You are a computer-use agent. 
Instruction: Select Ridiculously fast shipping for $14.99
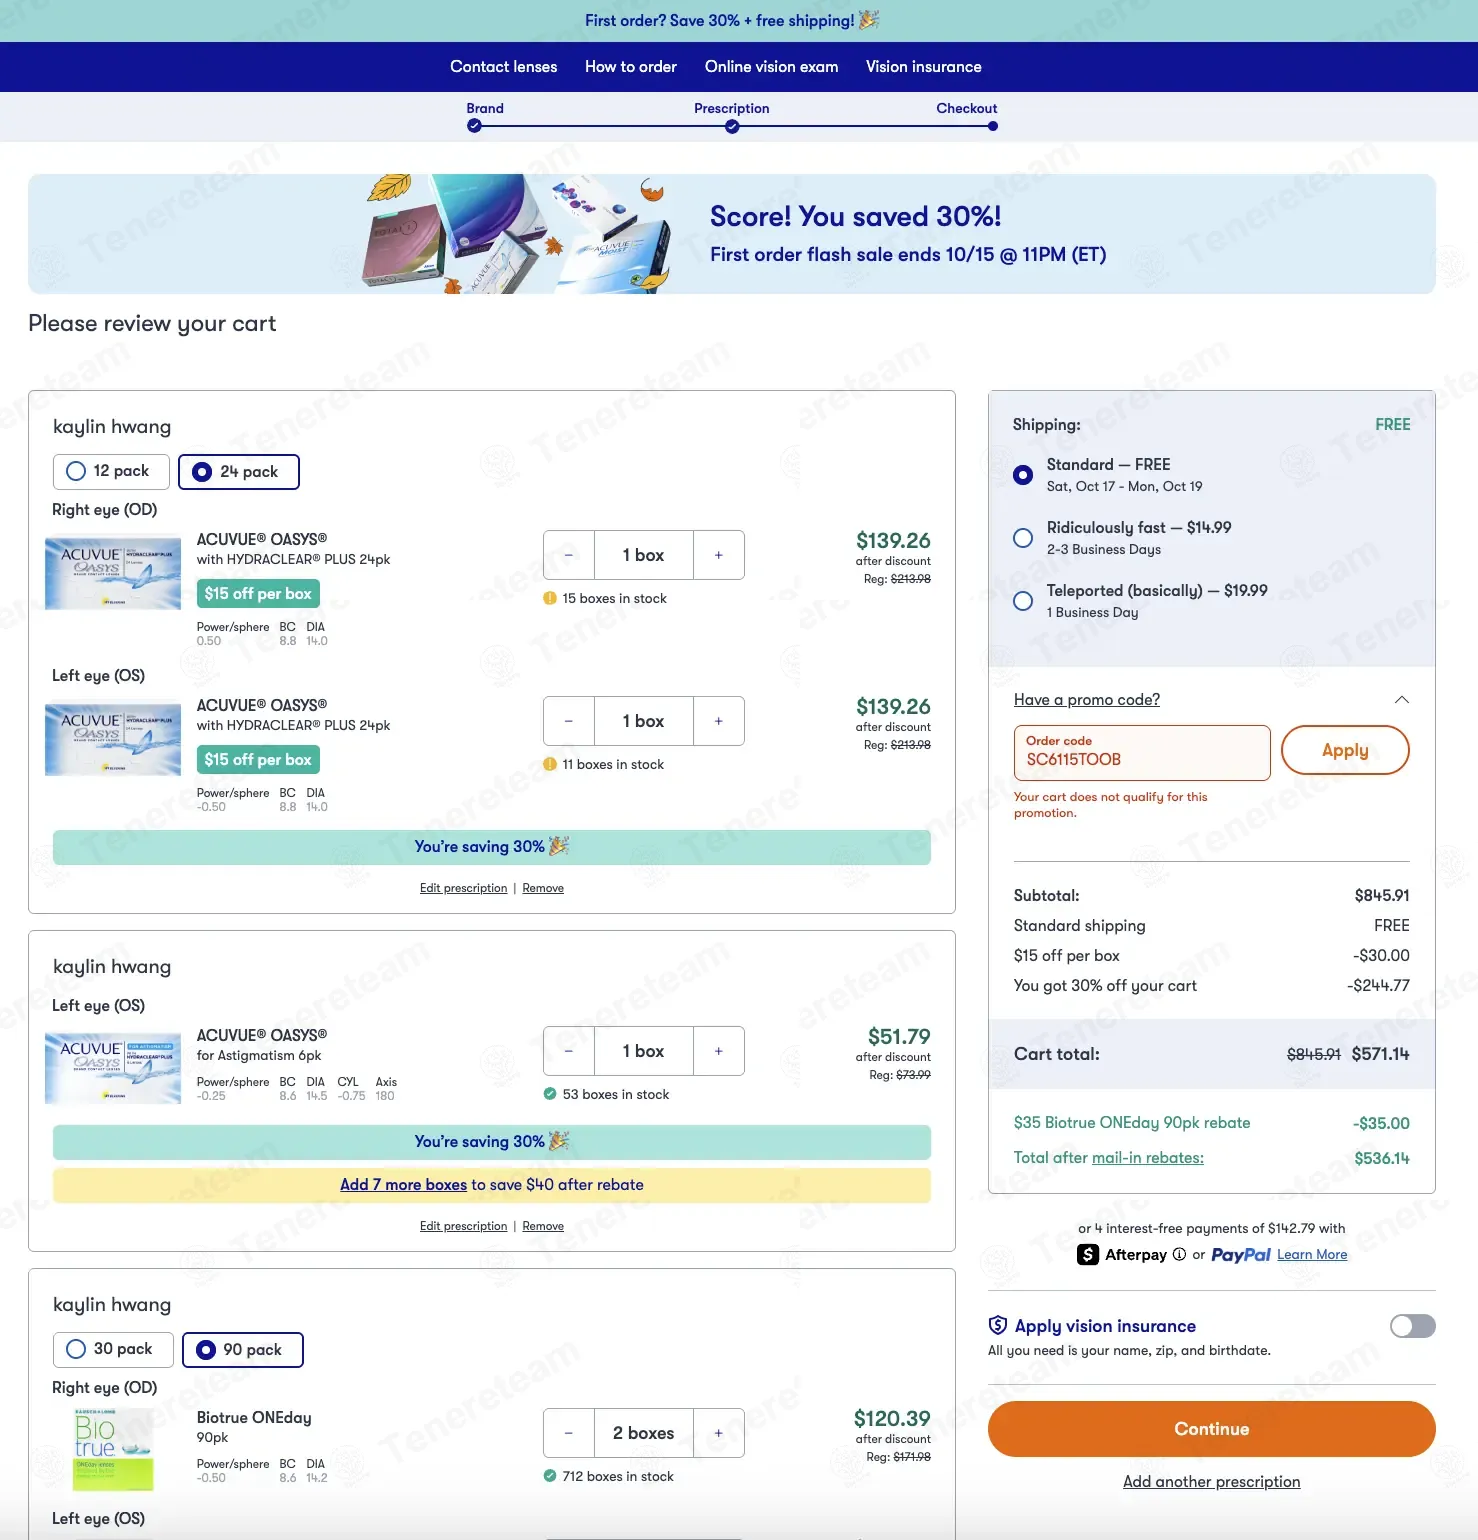pos(1023,538)
